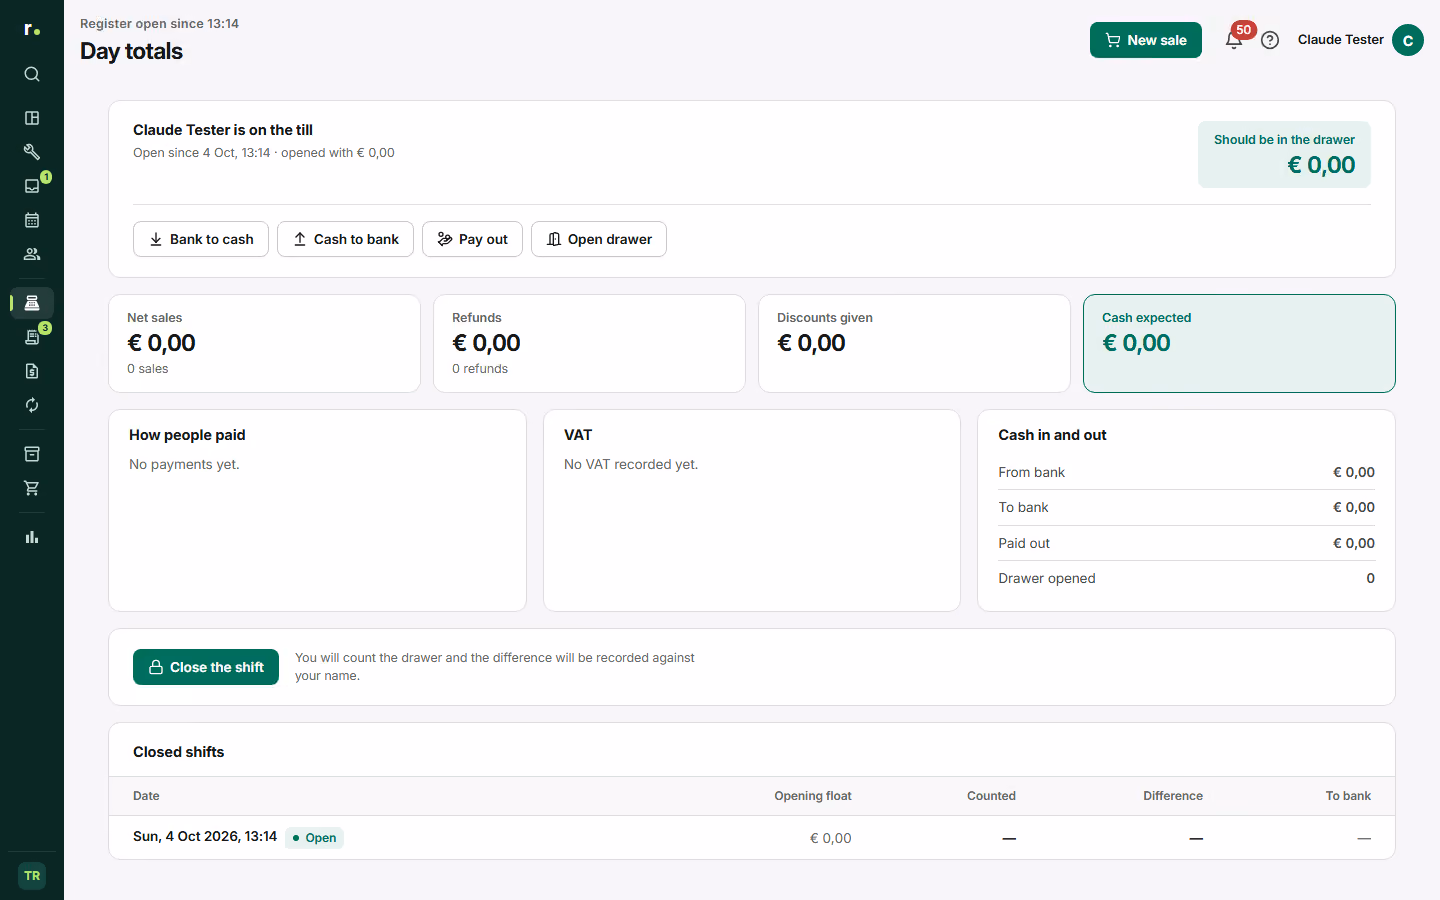Click the From bank row
1440x900 pixels.
point(1186,472)
